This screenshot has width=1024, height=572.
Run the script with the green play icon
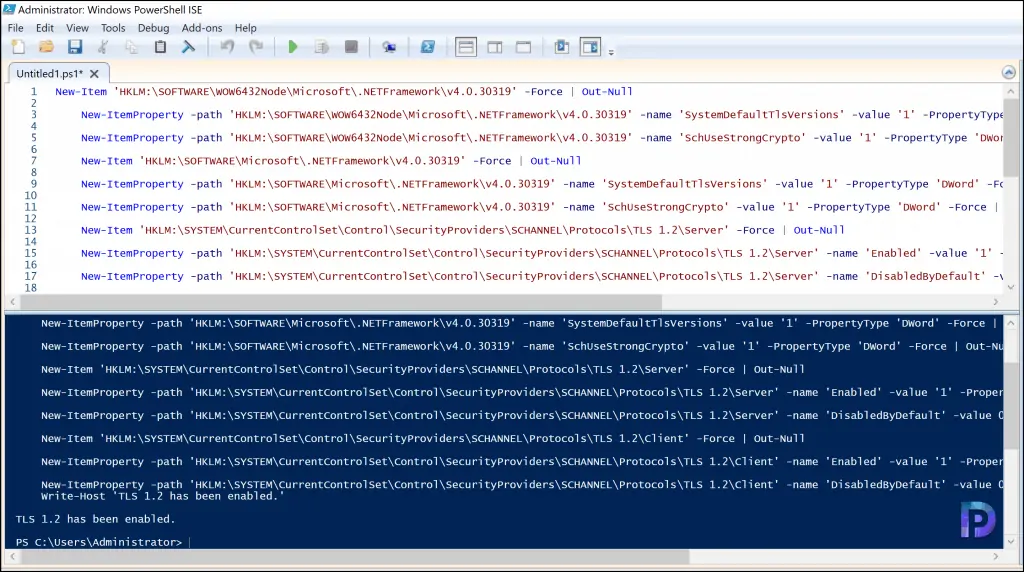(x=293, y=47)
